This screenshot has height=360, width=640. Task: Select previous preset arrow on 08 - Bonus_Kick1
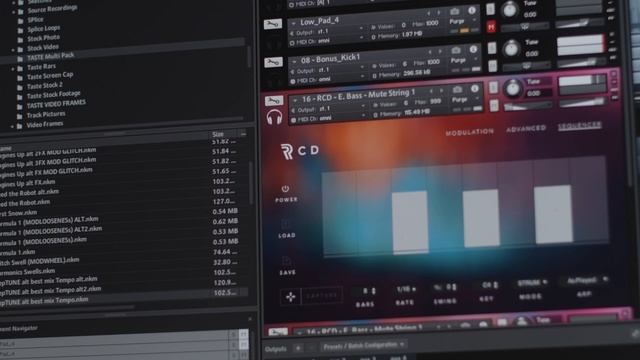click(x=430, y=52)
